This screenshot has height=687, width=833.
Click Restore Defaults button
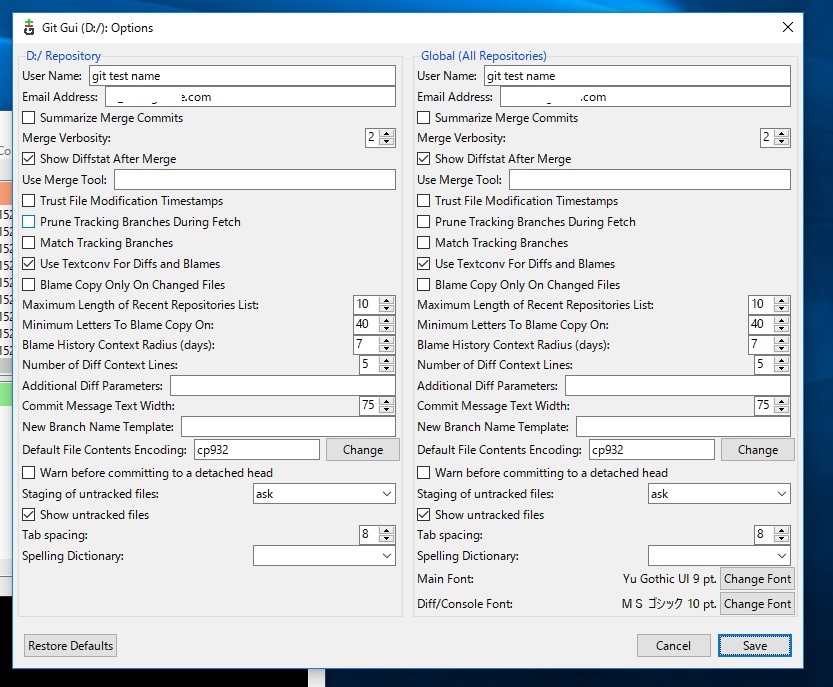(71, 646)
